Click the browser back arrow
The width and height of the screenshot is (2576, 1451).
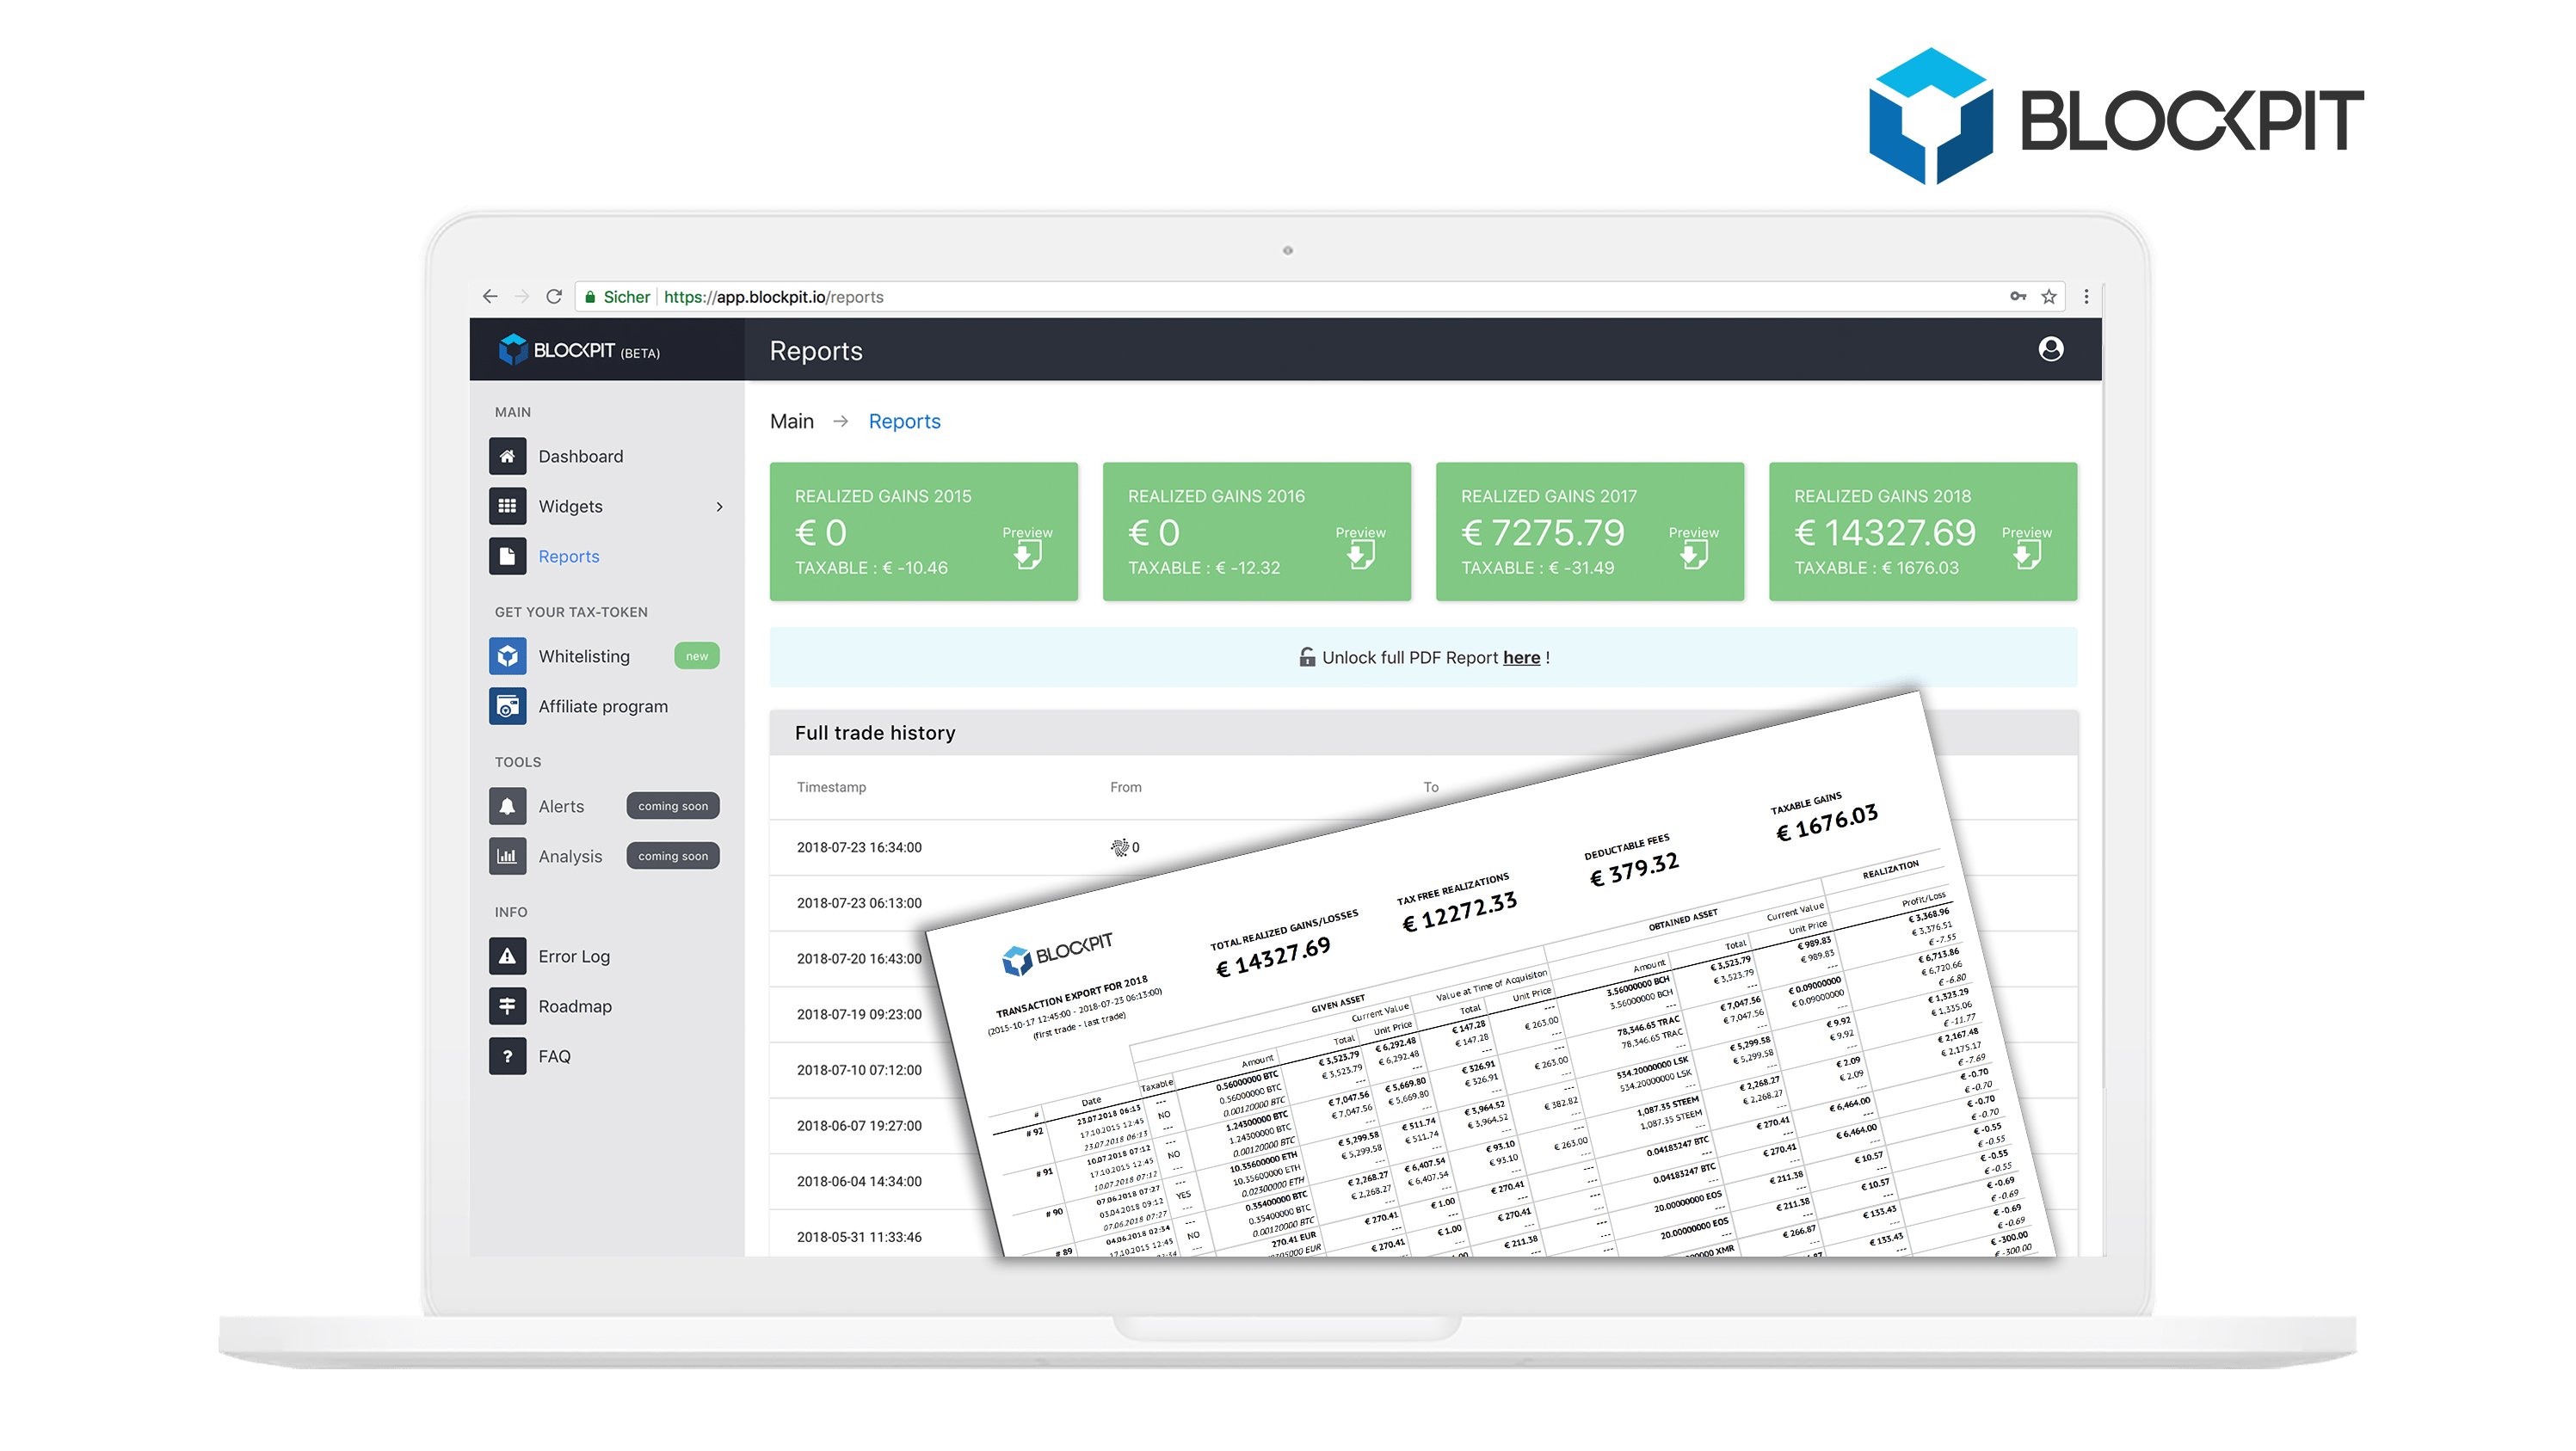pos(490,296)
